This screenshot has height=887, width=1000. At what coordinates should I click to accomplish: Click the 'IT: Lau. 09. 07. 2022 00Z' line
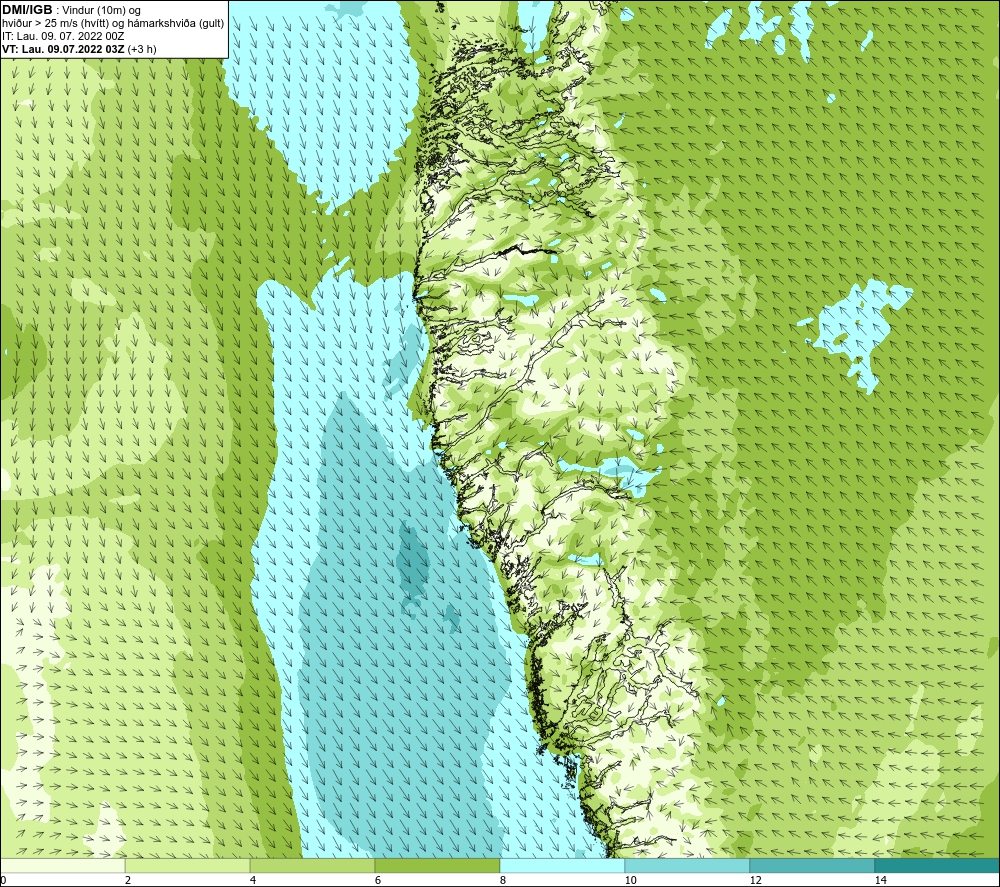(x=63, y=36)
